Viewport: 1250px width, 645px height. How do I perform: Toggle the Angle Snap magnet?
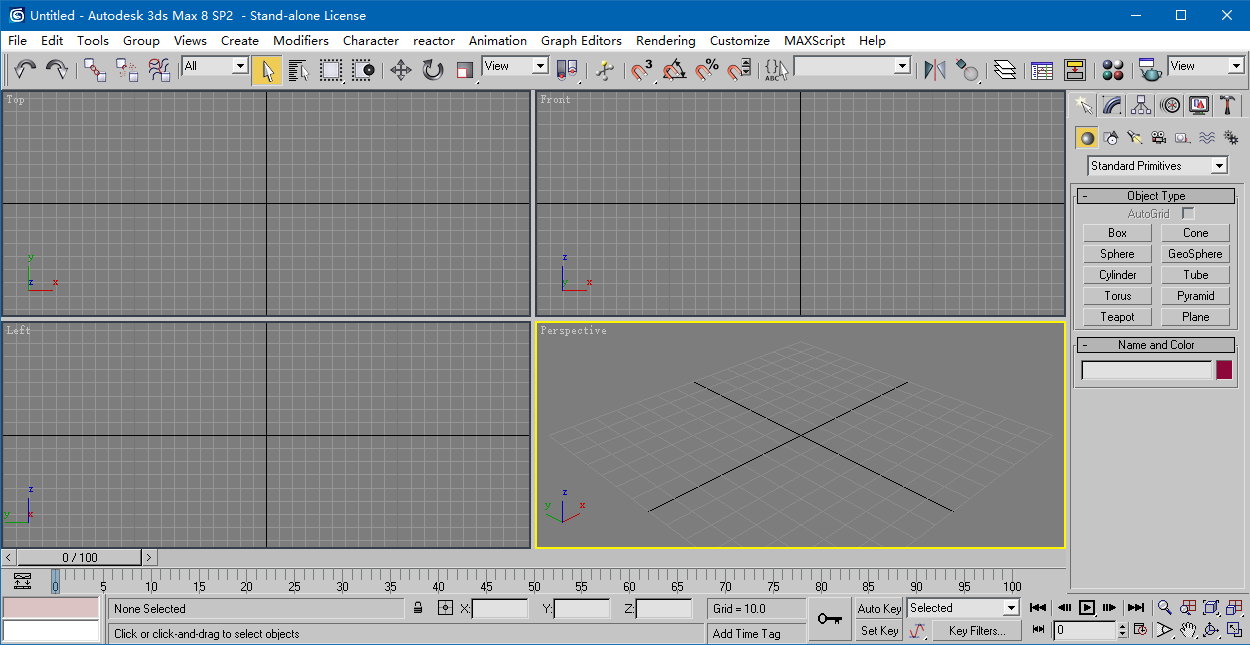tap(675, 70)
